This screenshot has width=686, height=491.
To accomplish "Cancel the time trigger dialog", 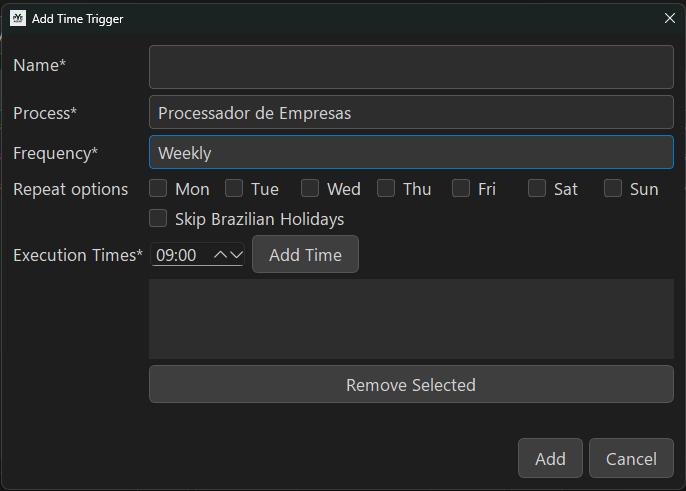I will [x=631, y=459].
